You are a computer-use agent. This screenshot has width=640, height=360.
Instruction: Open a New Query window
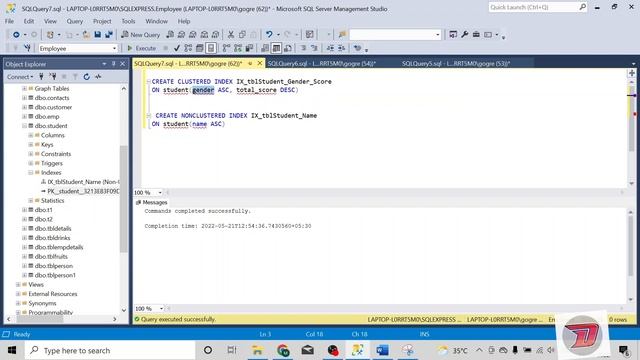140,35
